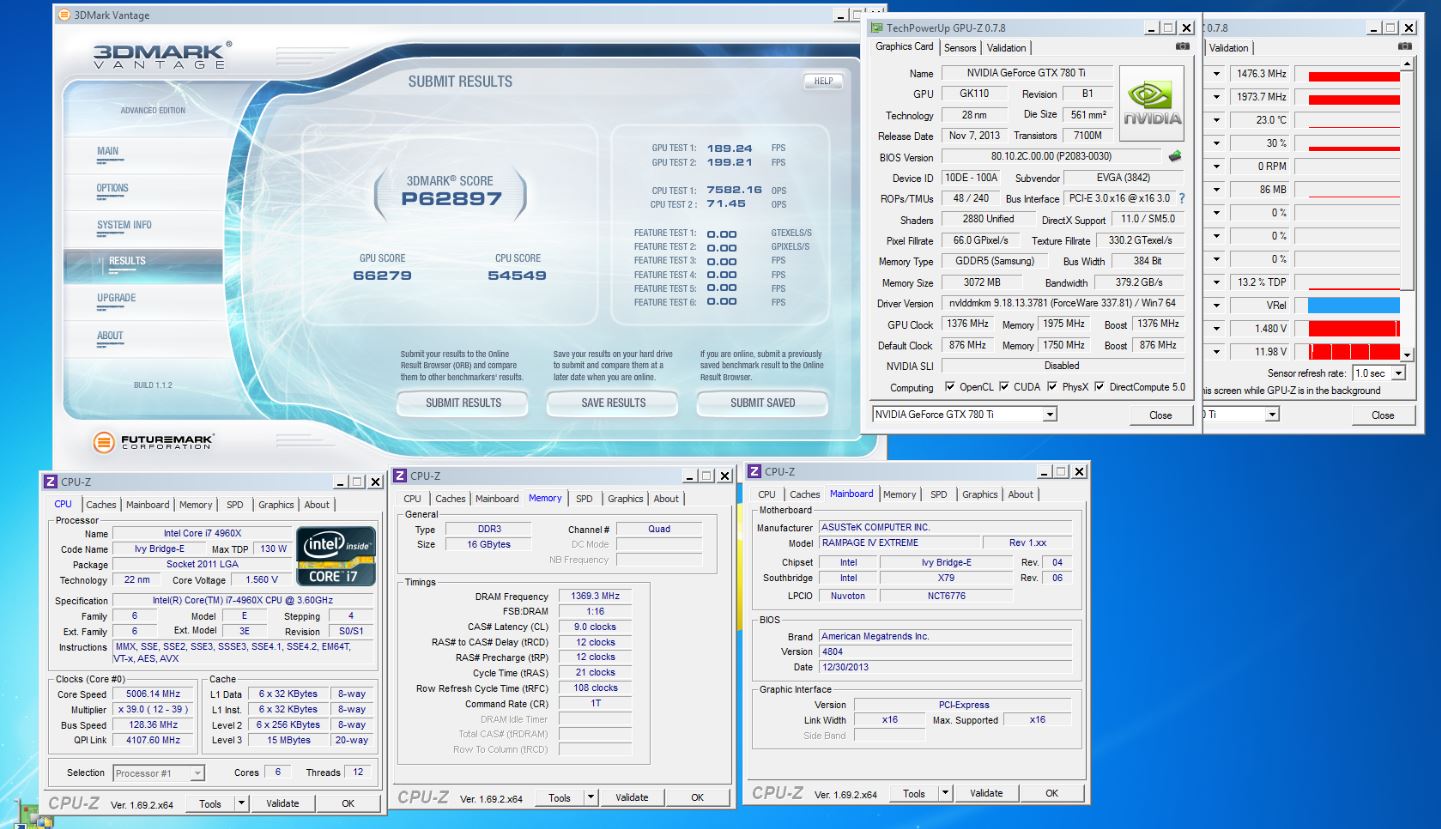Viewport: 1441px width, 829px height.
Task: Open the Processor #1 selection box in CPU-Z
Action: [x=158, y=773]
